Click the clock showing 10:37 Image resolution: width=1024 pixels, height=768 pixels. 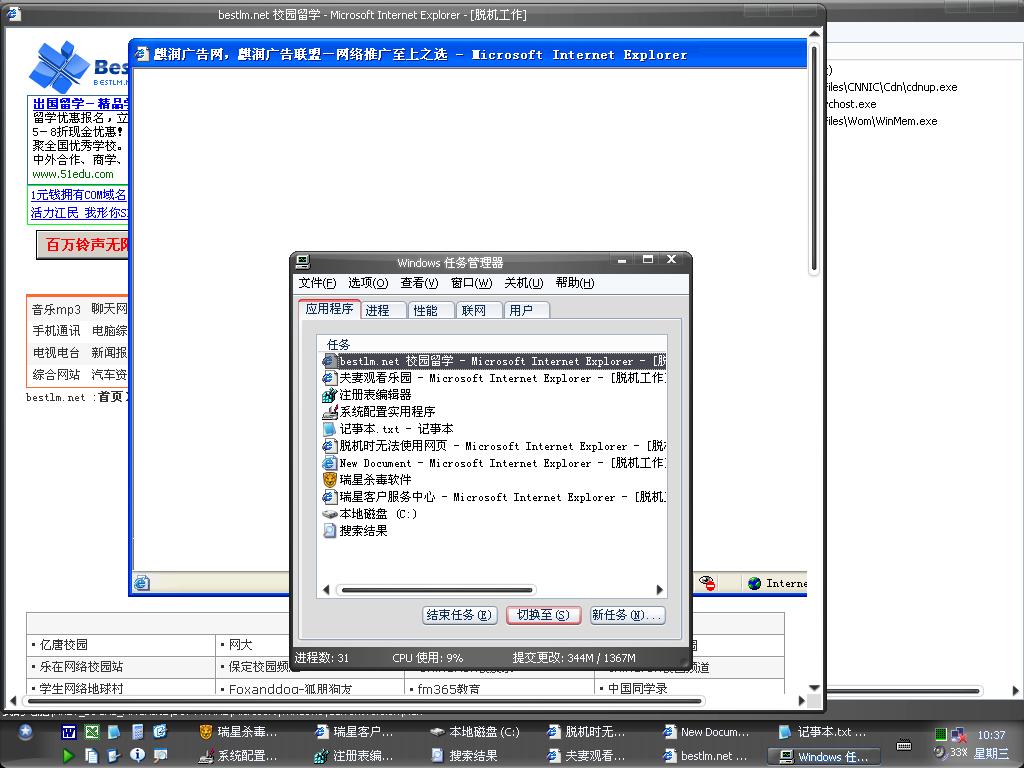[991, 735]
